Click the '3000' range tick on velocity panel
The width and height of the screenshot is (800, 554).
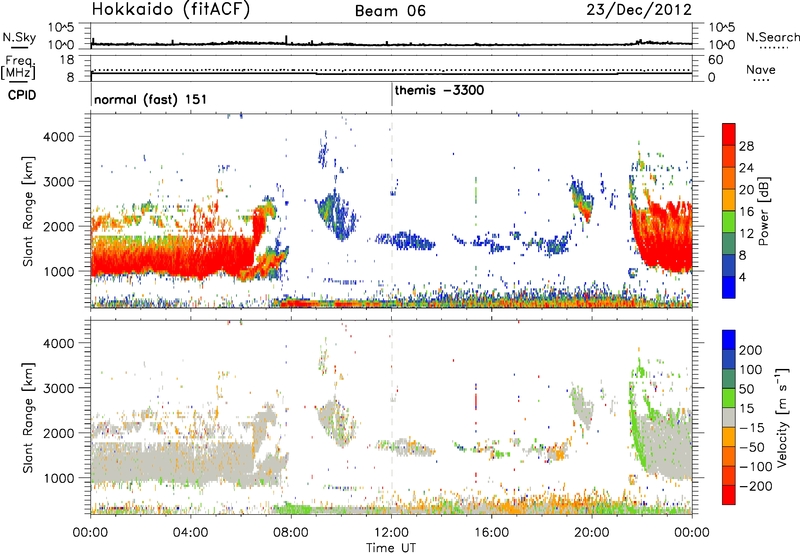(x=58, y=388)
